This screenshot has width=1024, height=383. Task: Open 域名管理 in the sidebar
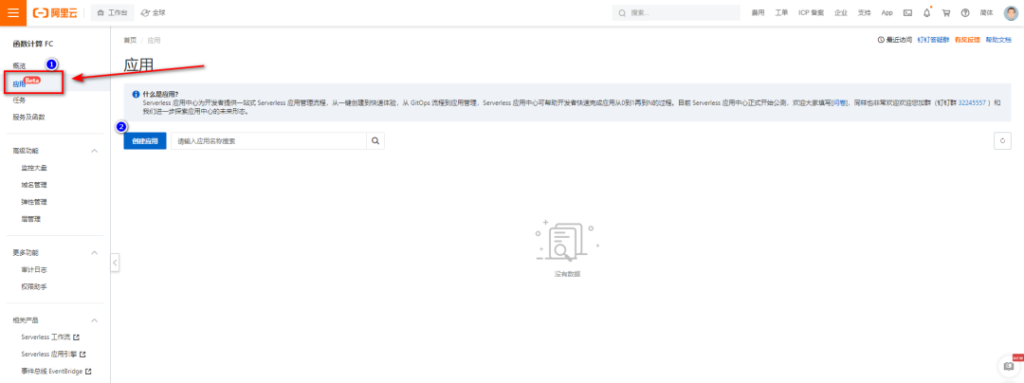coord(34,185)
